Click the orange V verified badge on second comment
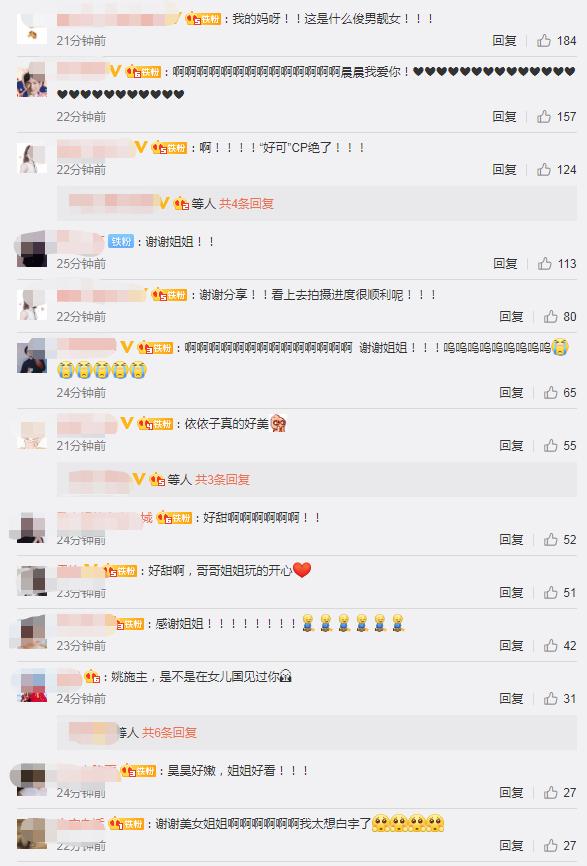Viewport: 587px width, 866px height. coord(115,71)
